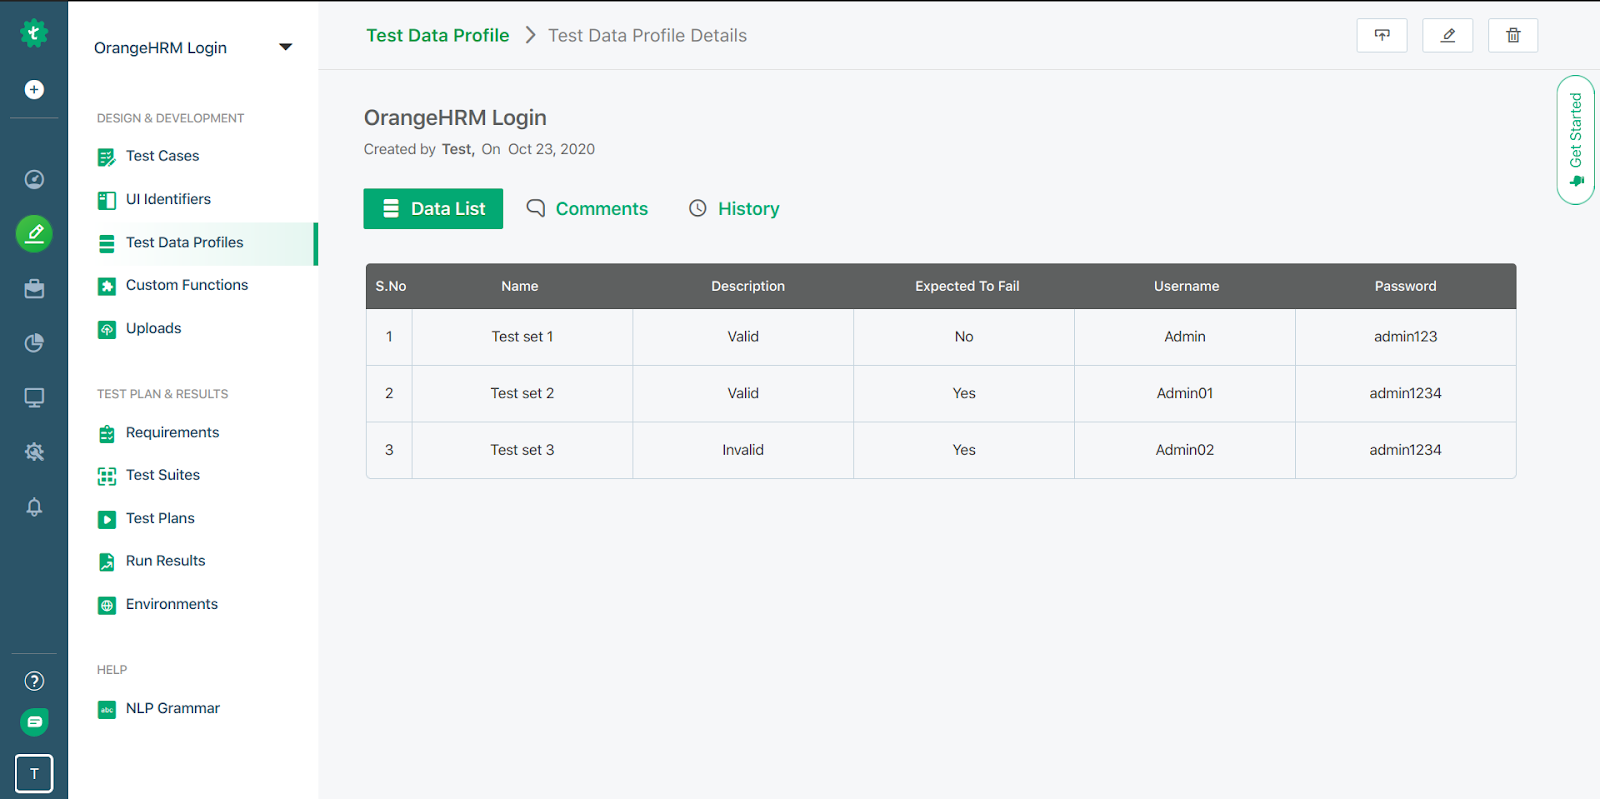Open the Get Started side tab
The width and height of the screenshot is (1600, 799).
[x=1576, y=140]
